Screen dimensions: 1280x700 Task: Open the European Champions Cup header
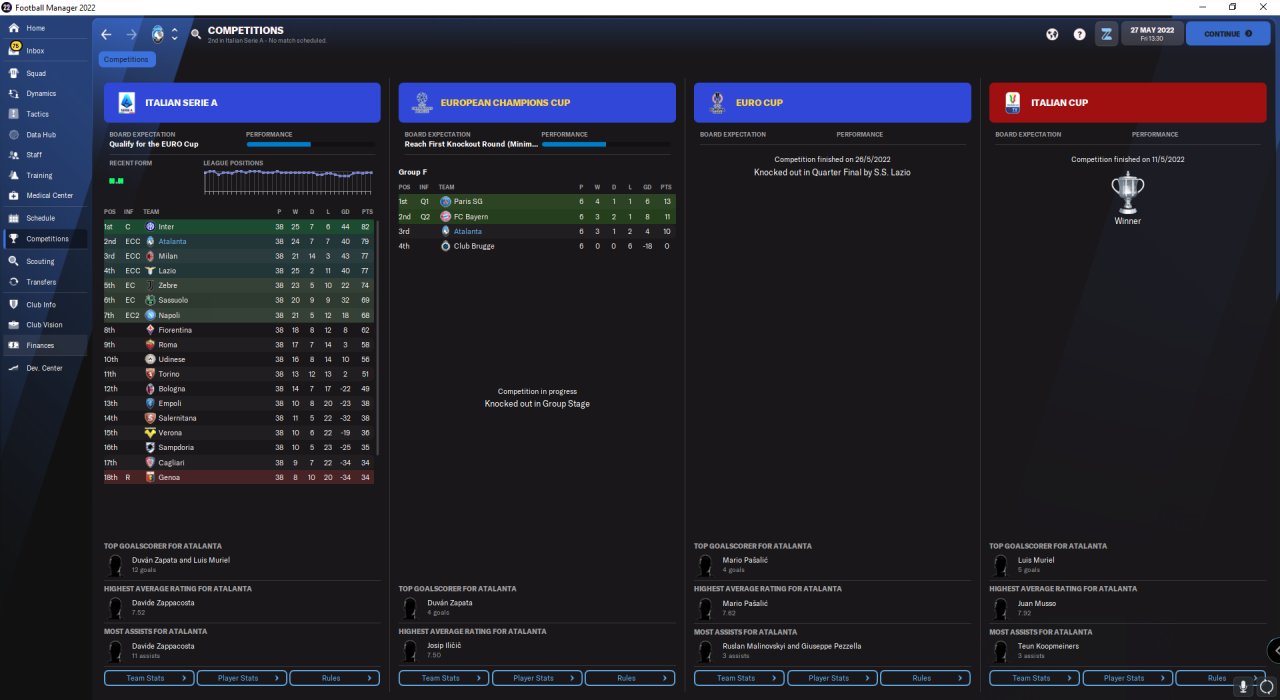537,102
